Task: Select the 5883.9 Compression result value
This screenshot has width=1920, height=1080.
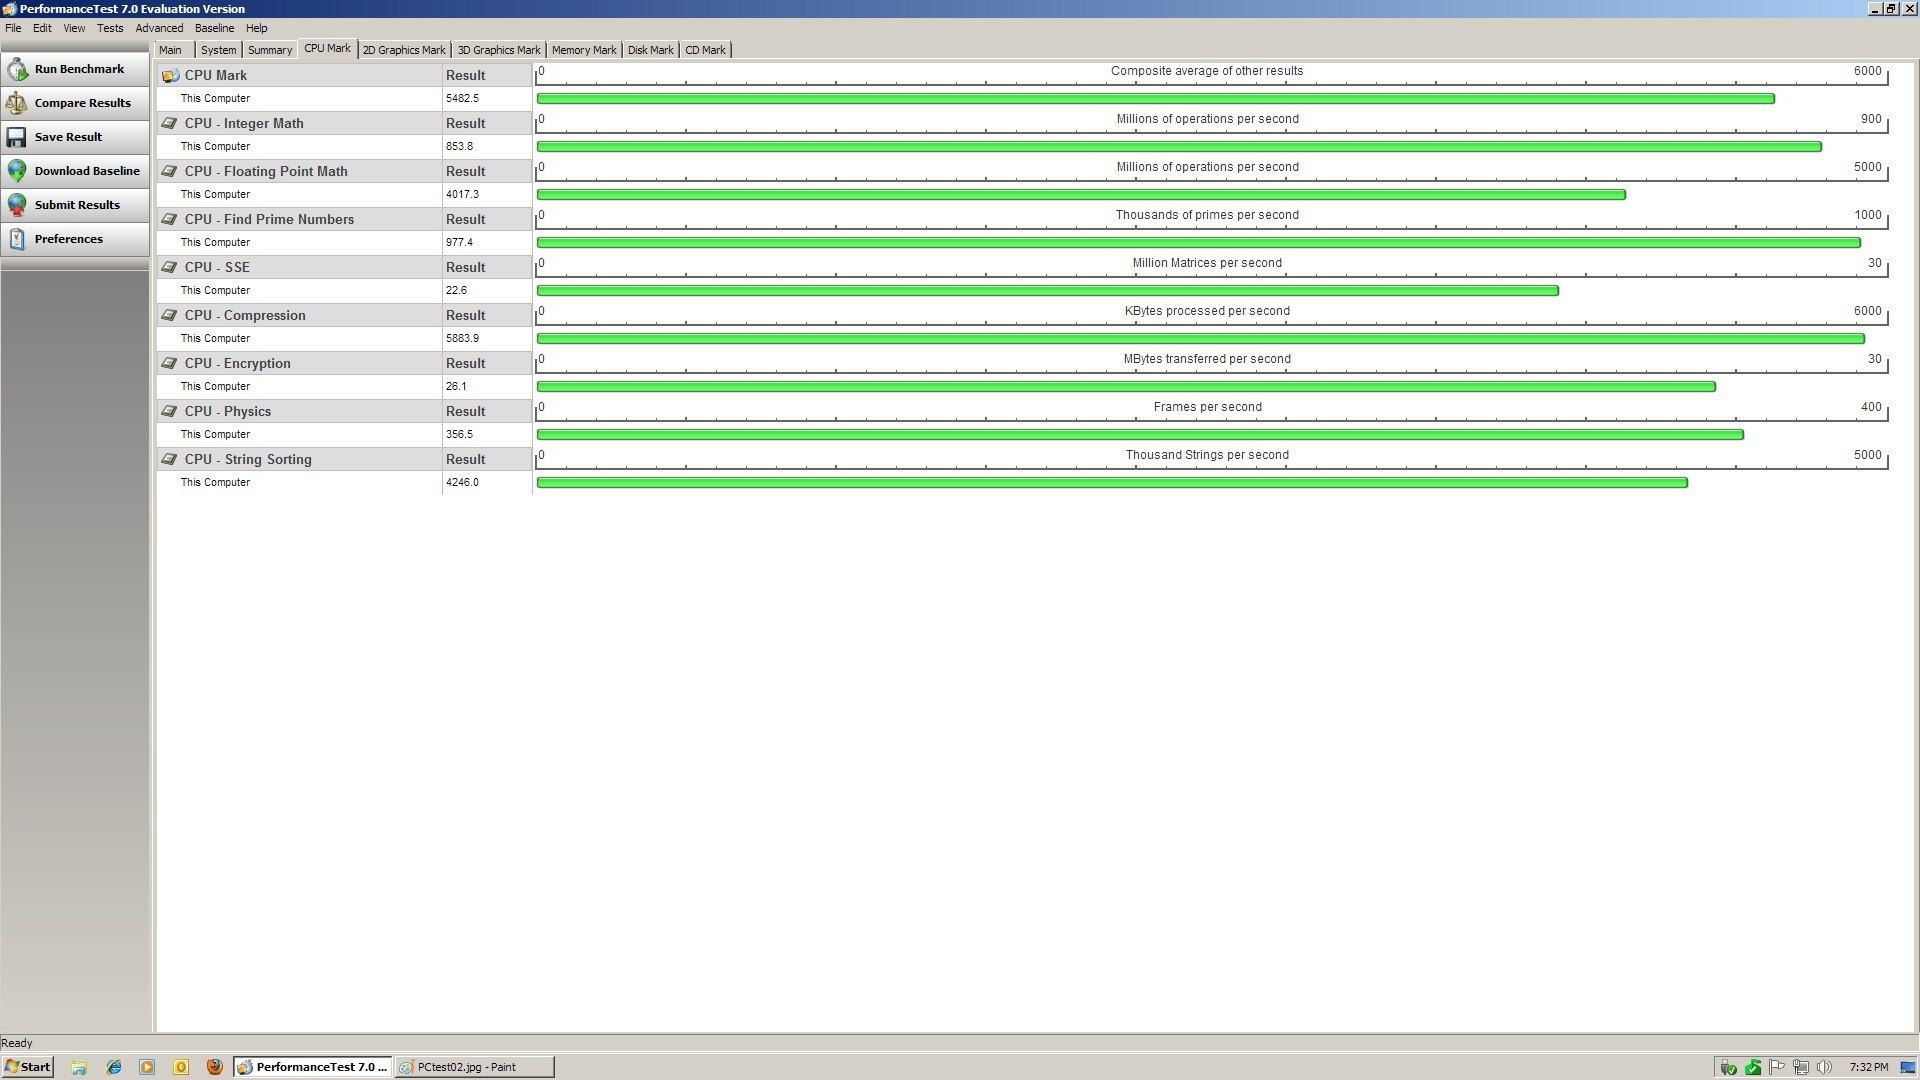Action: click(x=462, y=338)
